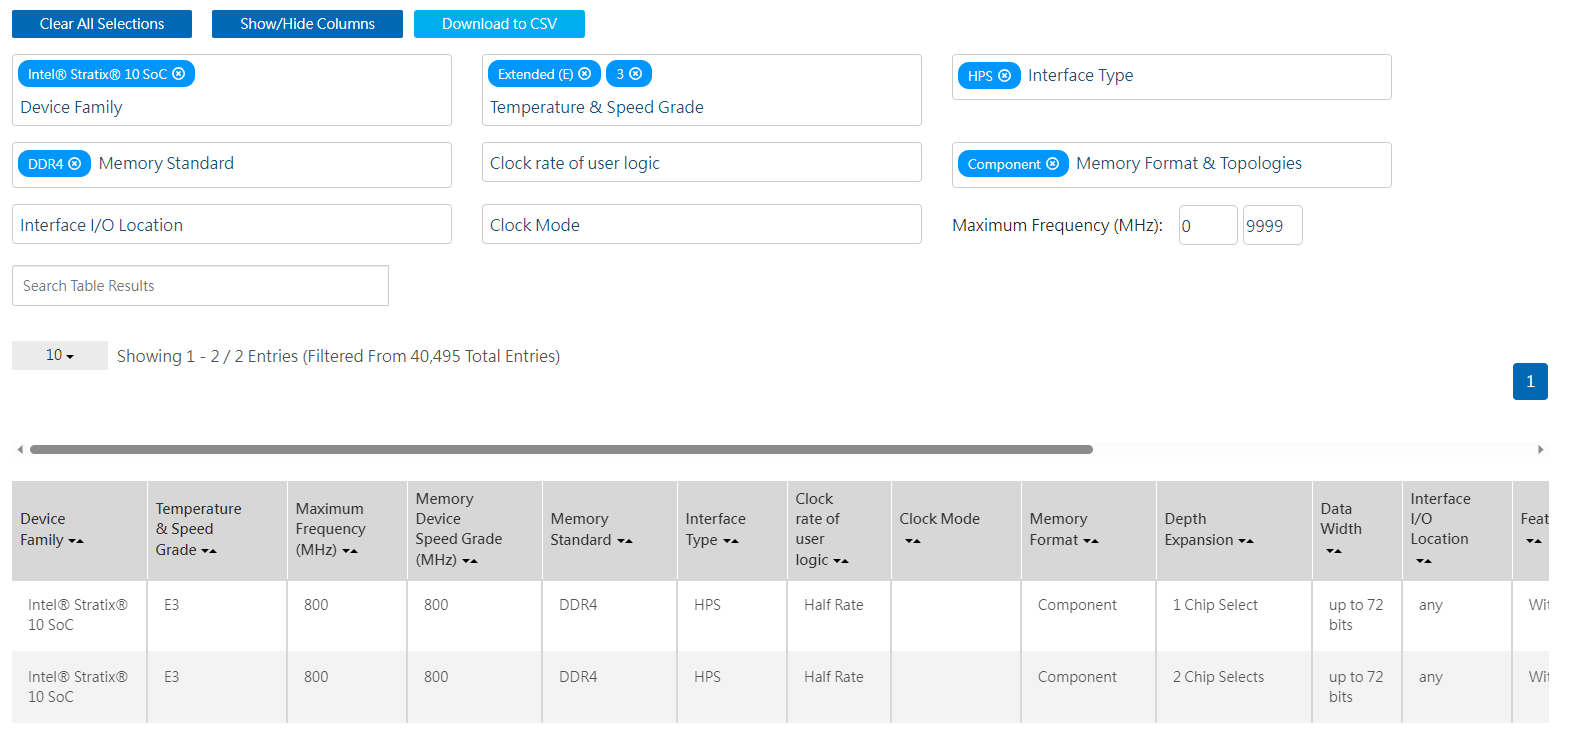Click the horizontal table scrollbar

(561, 450)
